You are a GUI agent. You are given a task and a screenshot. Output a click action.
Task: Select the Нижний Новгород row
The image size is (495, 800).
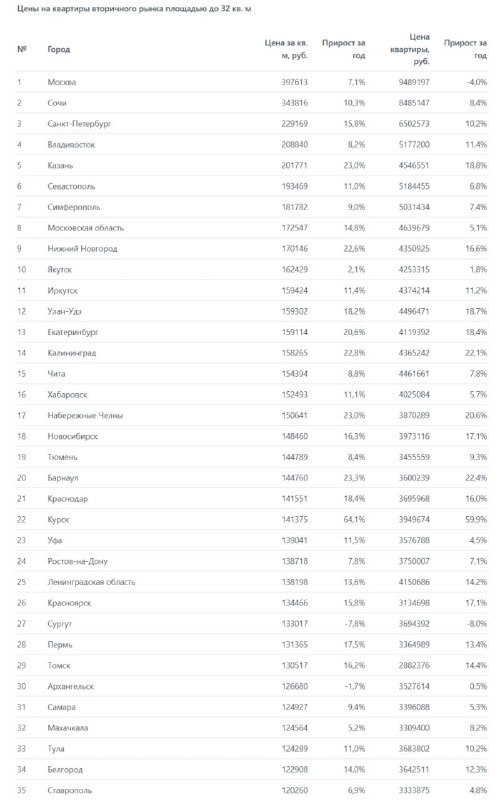point(252,249)
